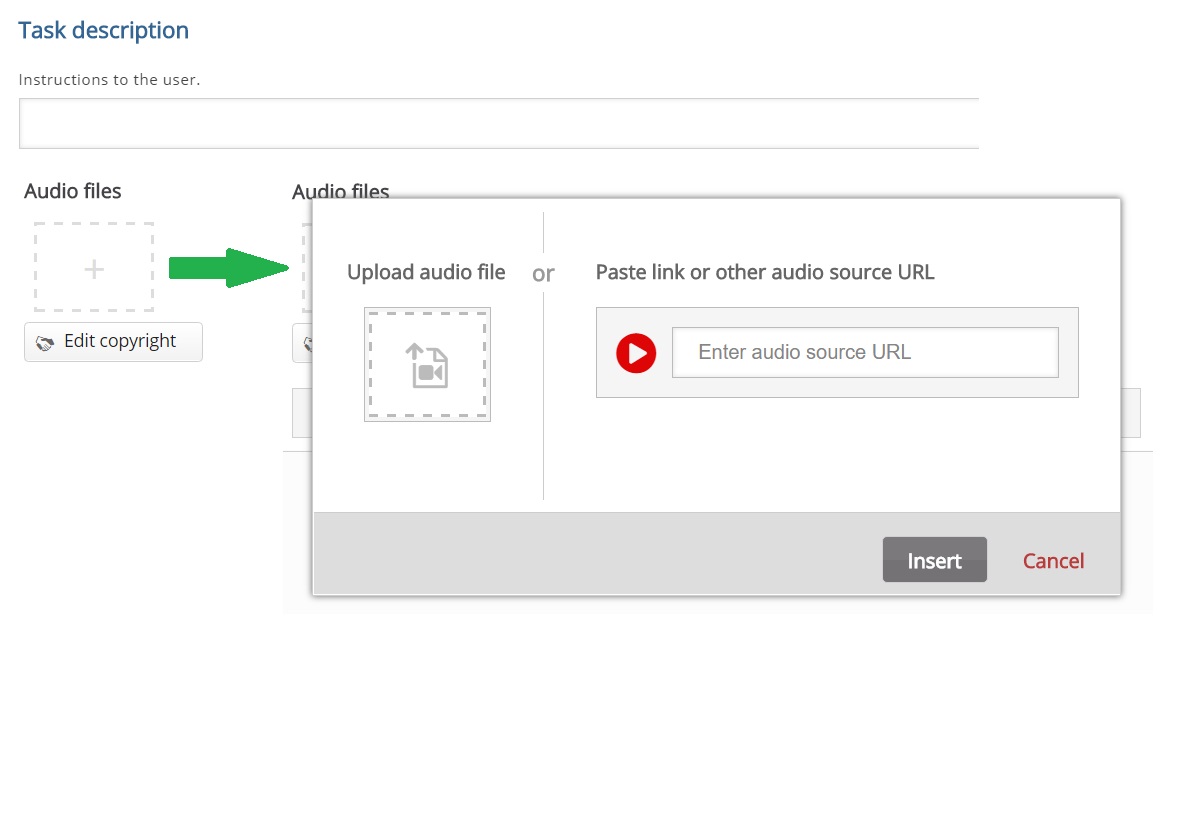Click the Task description heading
Screen dimensions: 1200x831
103,30
